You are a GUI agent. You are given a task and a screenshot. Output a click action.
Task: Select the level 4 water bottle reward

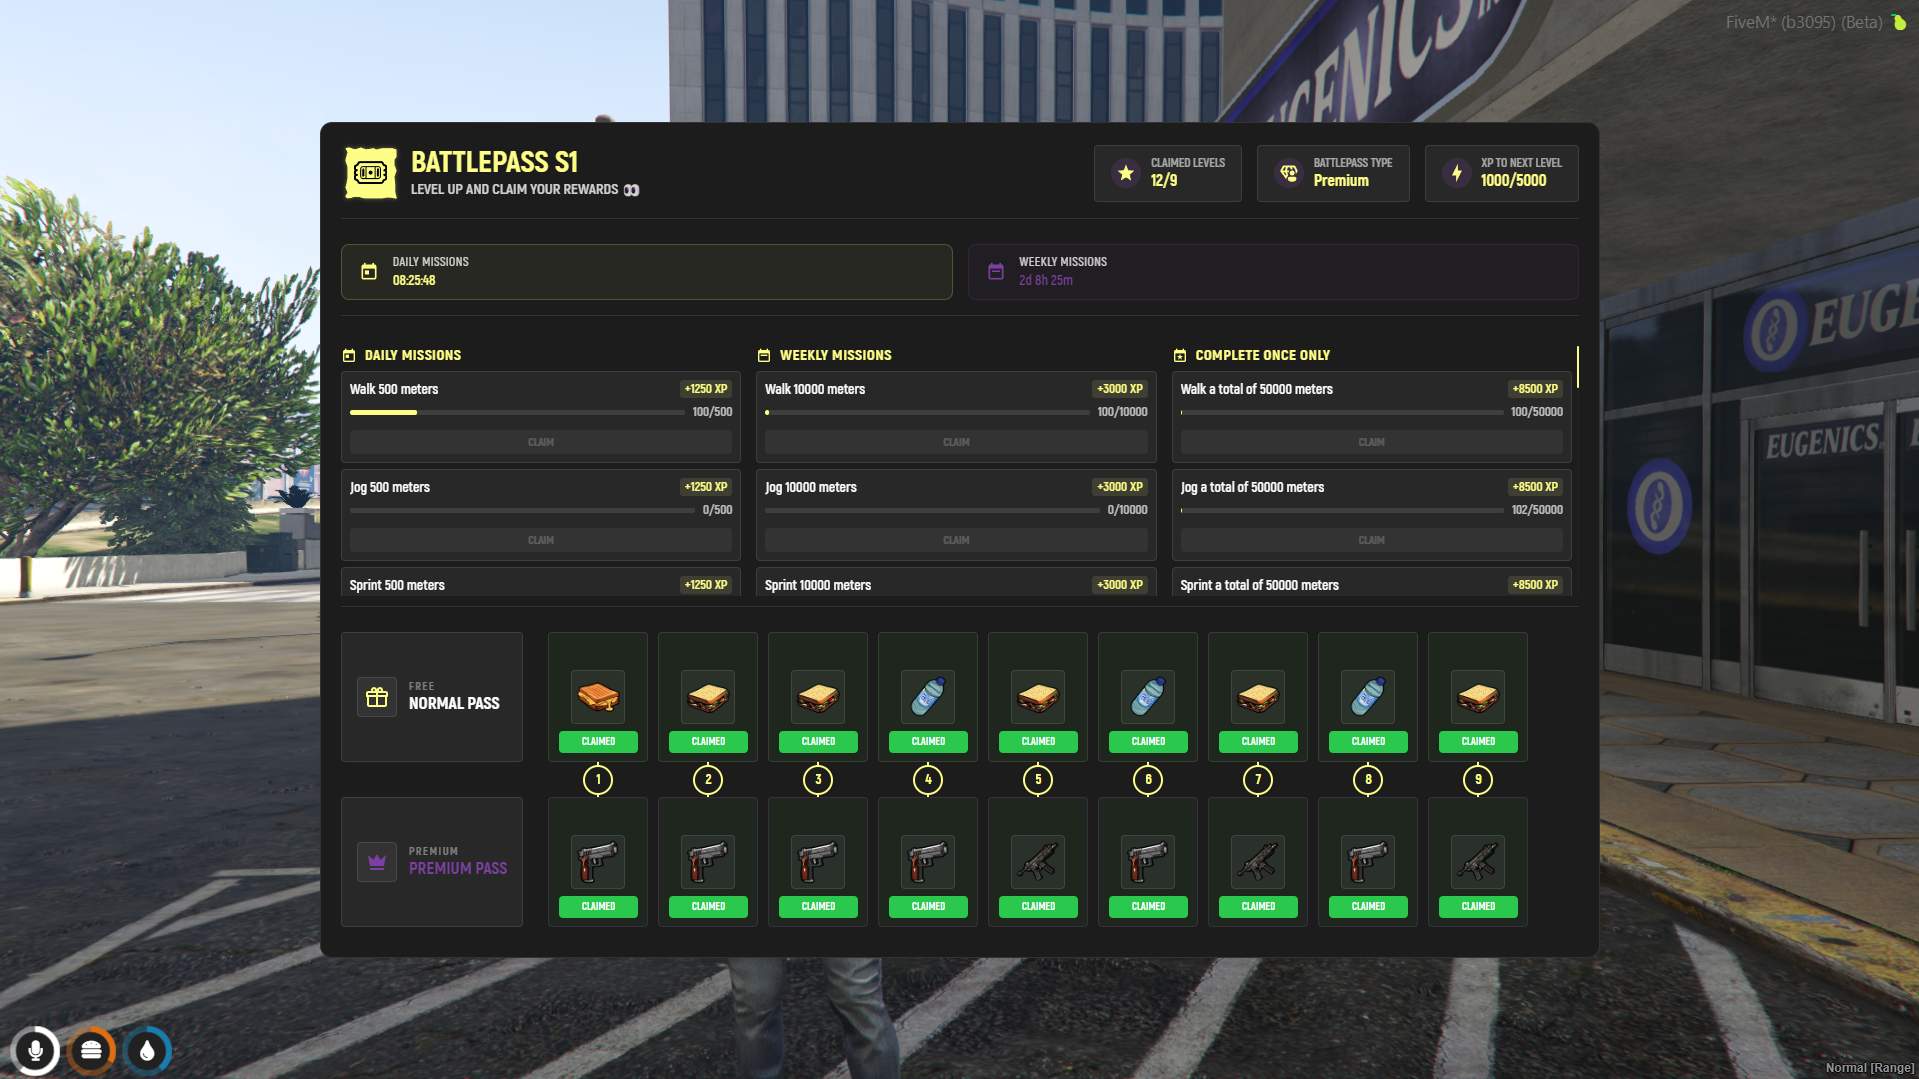point(928,696)
